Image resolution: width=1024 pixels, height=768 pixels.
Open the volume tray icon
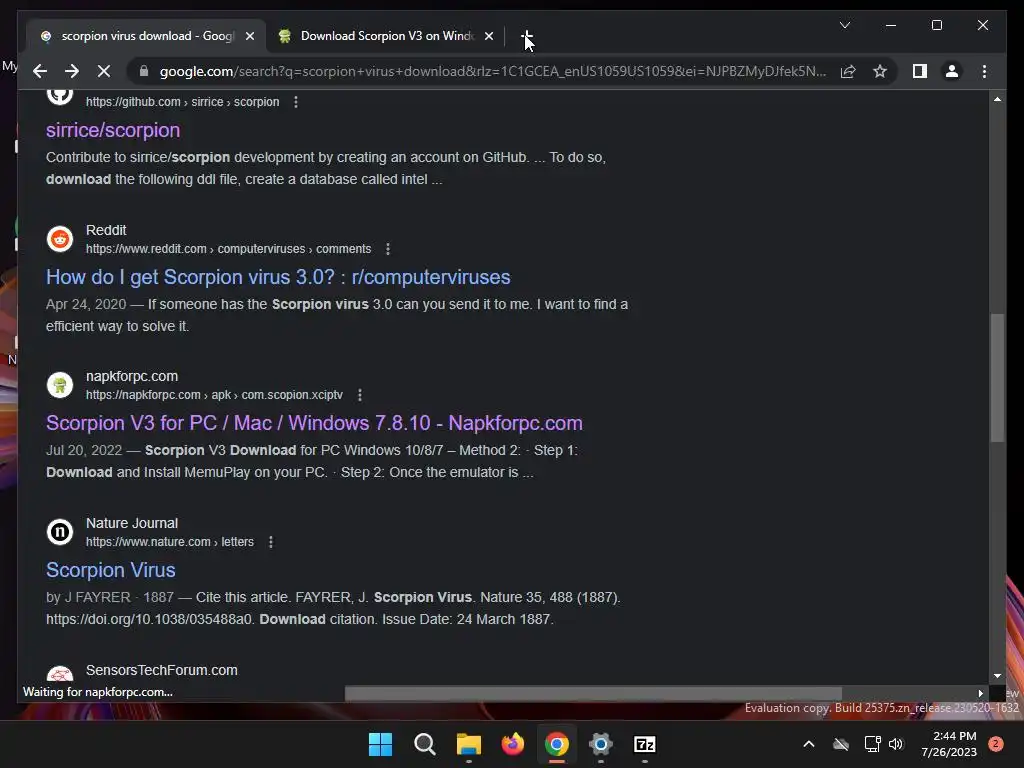[896, 744]
